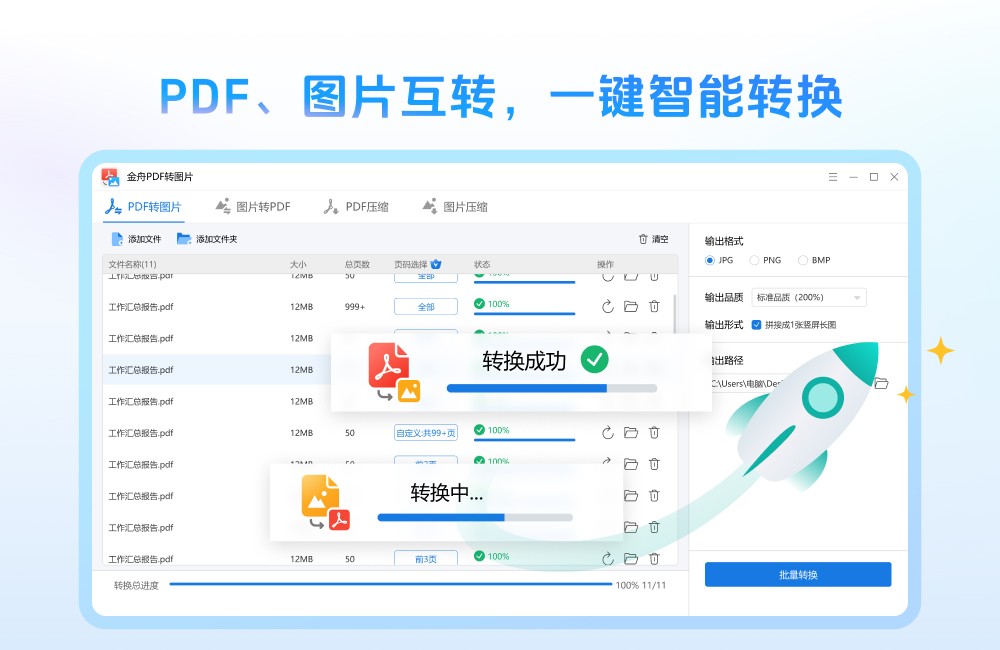Open the 前3页 page selector on the last row
The height and width of the screenshot is (650, 1000).
[x=424, y=558]
